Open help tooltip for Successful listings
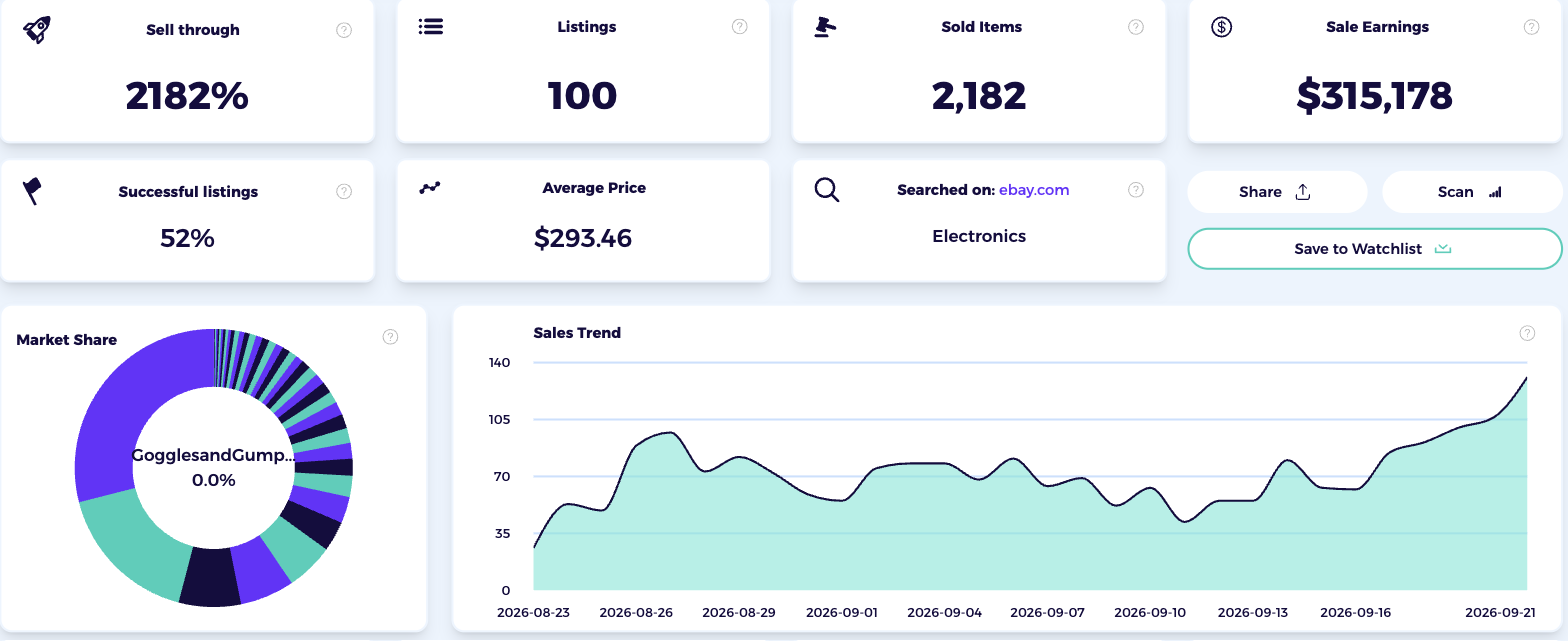This screenshot has height=641, width=1568. click(344, 191)
